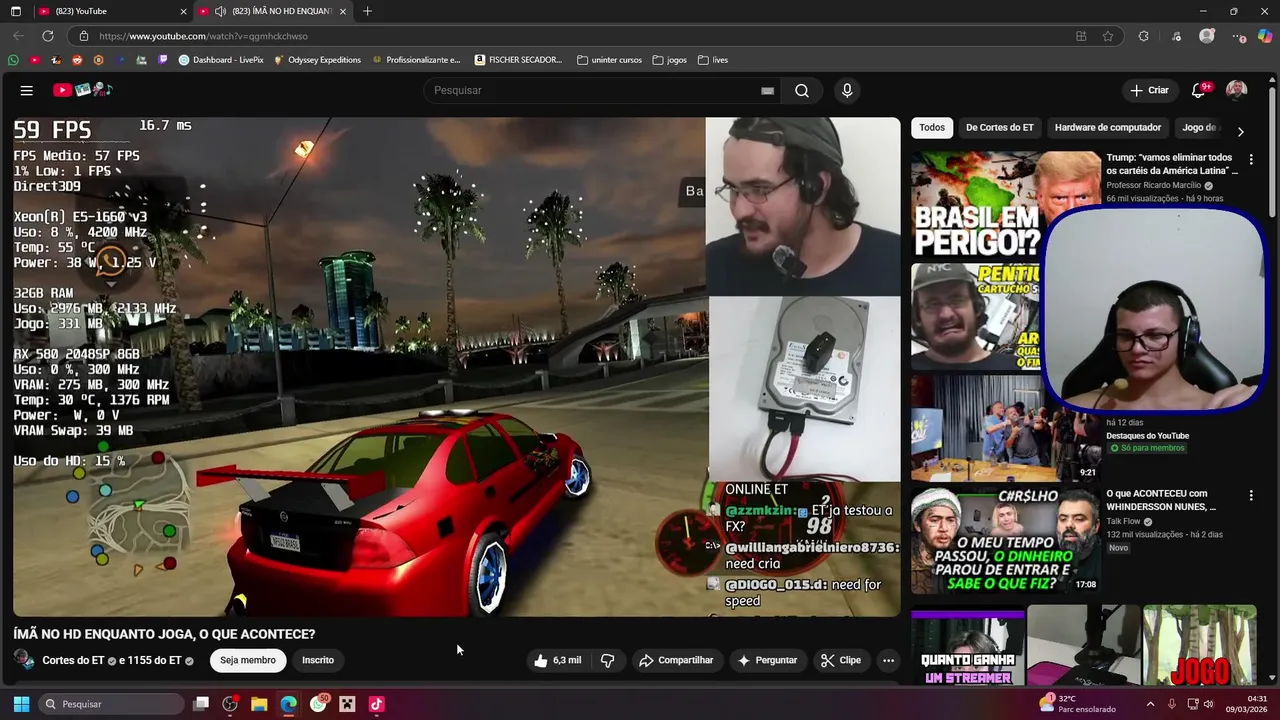Viewport: 1280px width, 720px height.
Task: Click the magnifier search button in YouTube
Action: [802, 90]
